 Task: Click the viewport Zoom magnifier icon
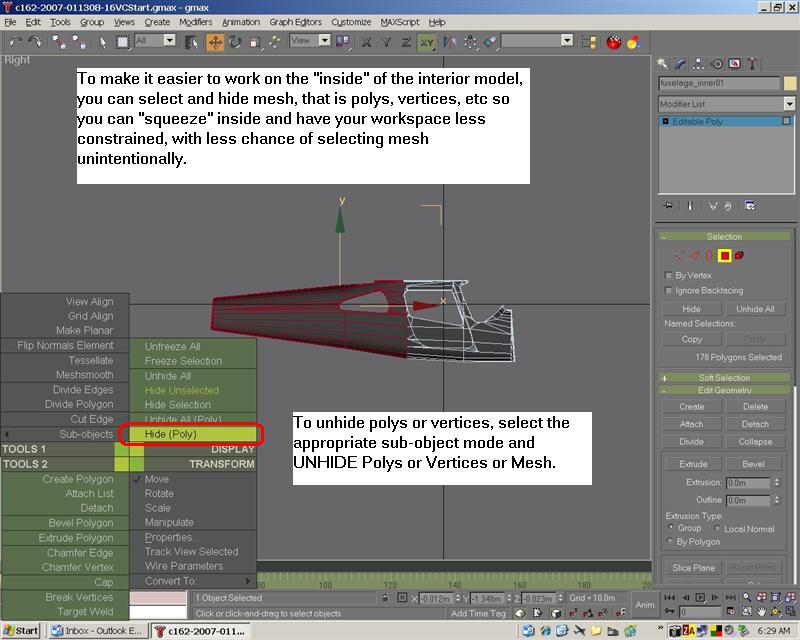746,597
